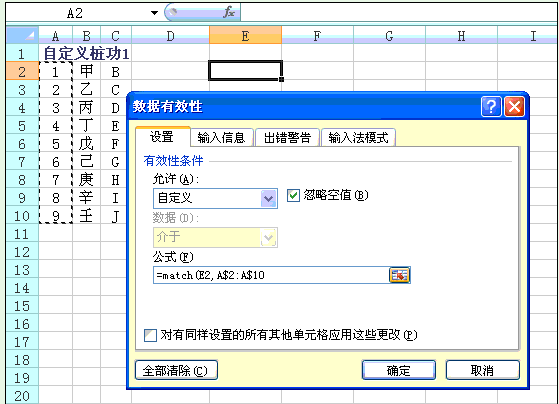Open the 允许 dropdown showing 自定义
Screen dimensions: 559x404
tap(268, 198)
